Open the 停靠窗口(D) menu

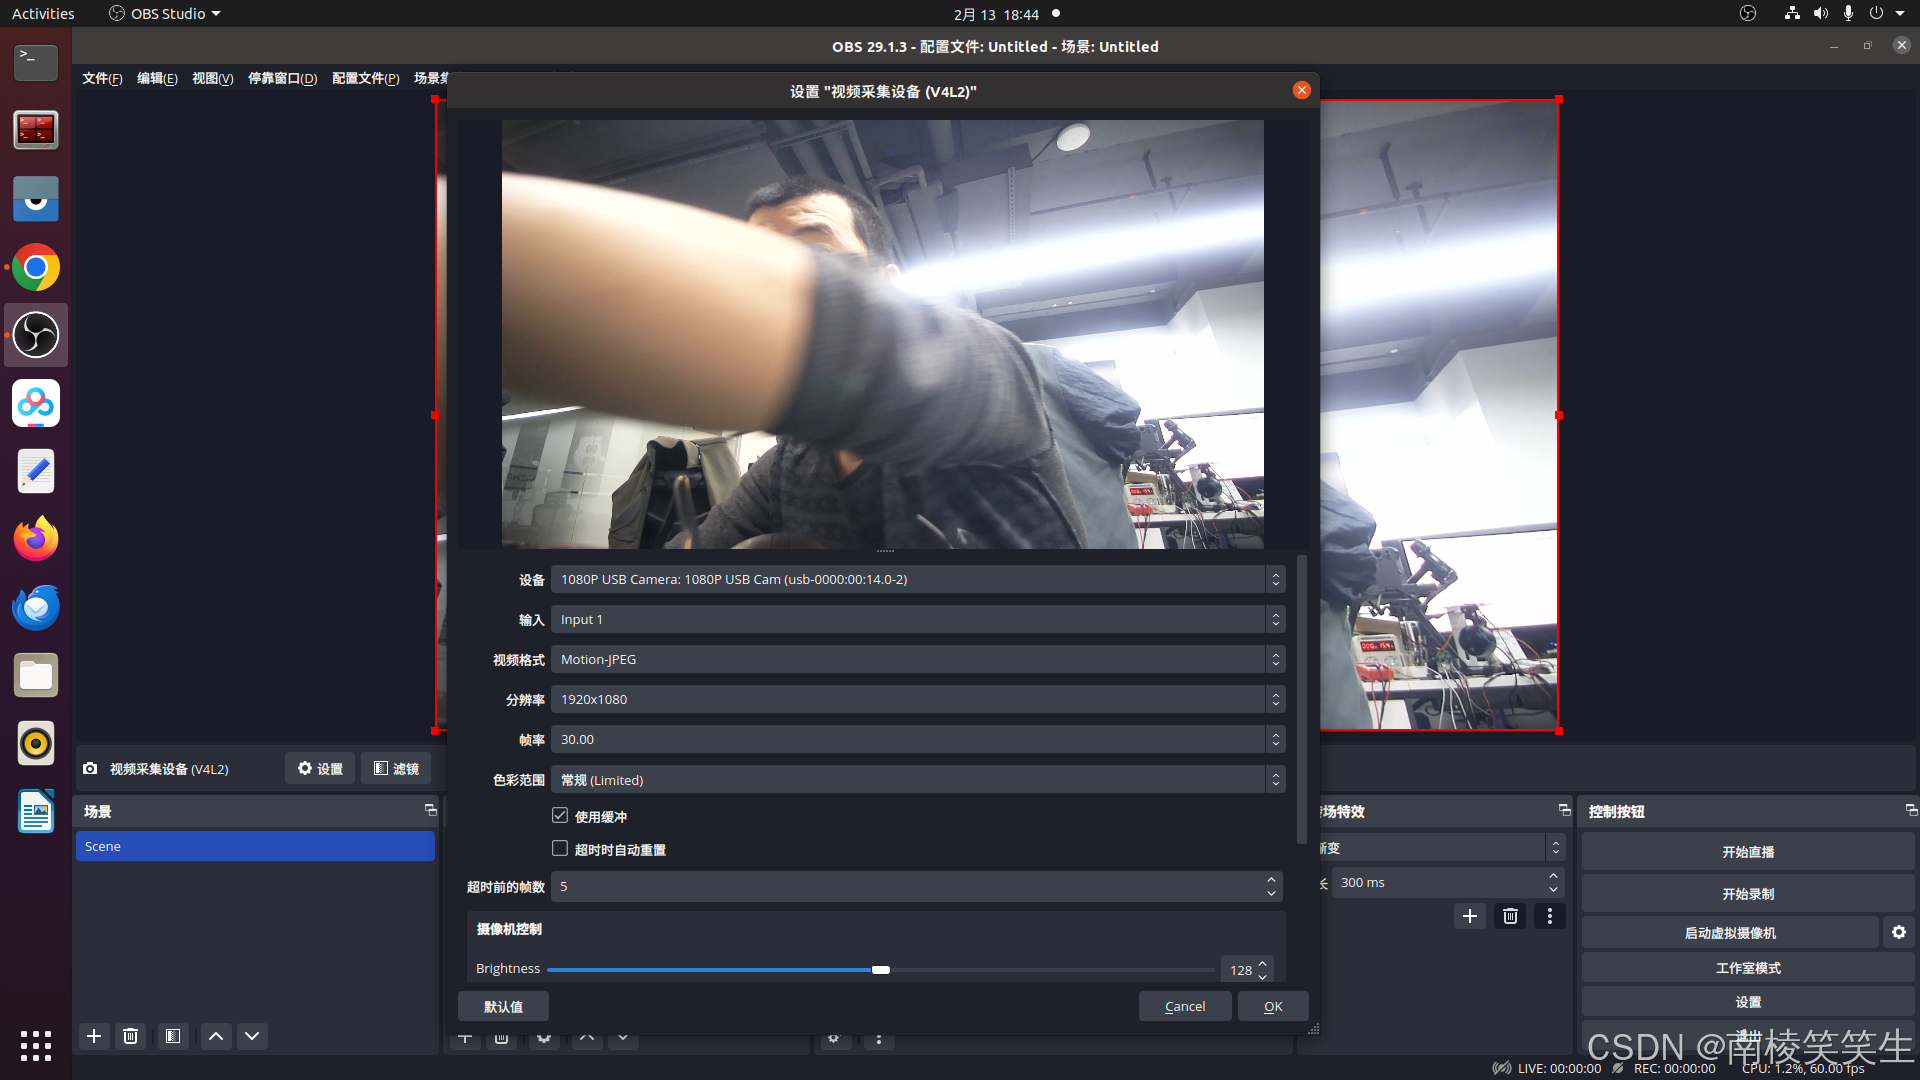coord(282,78)
